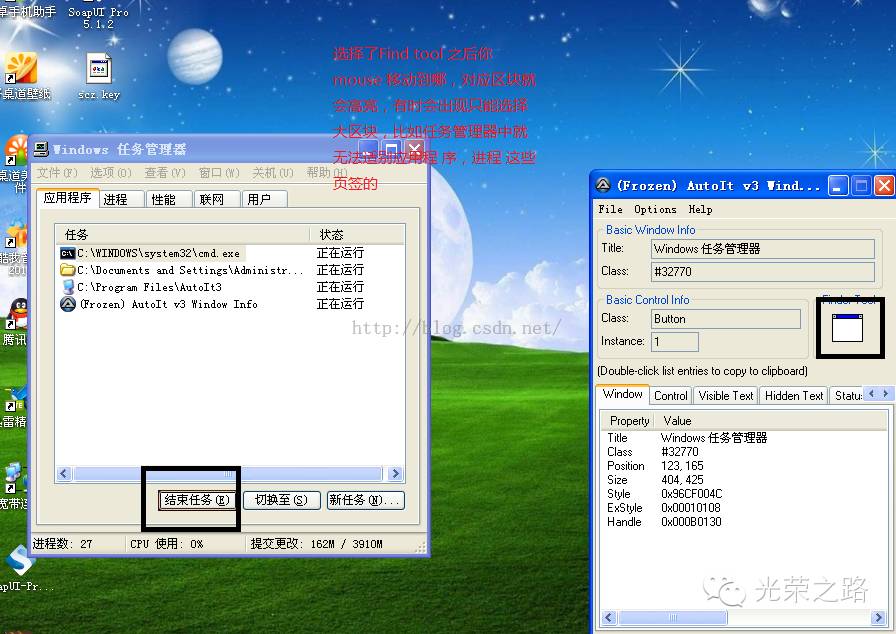Open the 进程 tab in Task Manager
The image size is (896, 634).
tap(116, 199)
